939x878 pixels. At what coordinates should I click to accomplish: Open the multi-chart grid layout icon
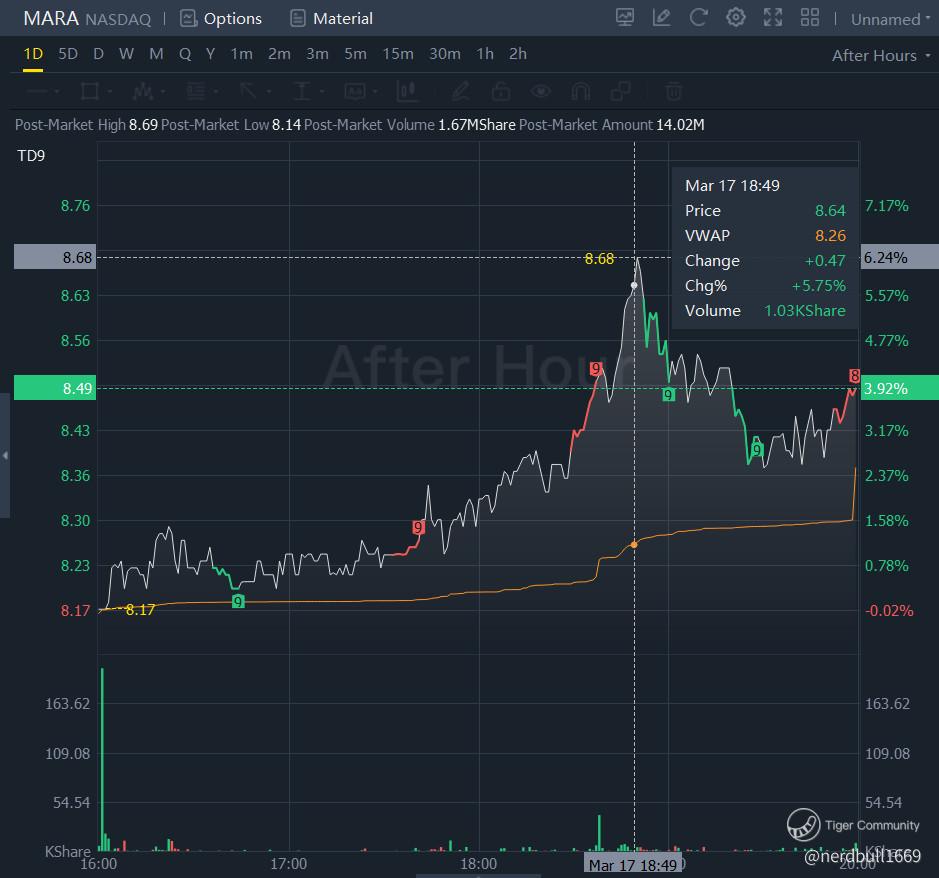[810, 17]
